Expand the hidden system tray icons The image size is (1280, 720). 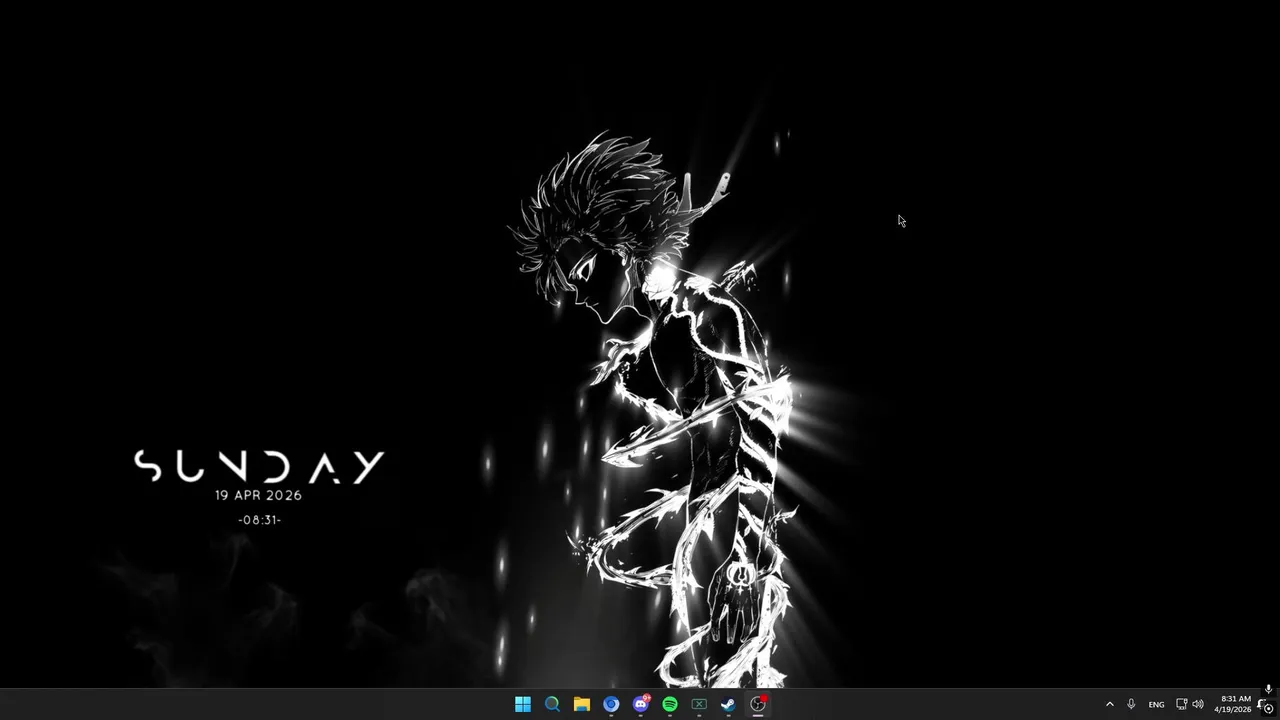click(x=1109, y=704)
